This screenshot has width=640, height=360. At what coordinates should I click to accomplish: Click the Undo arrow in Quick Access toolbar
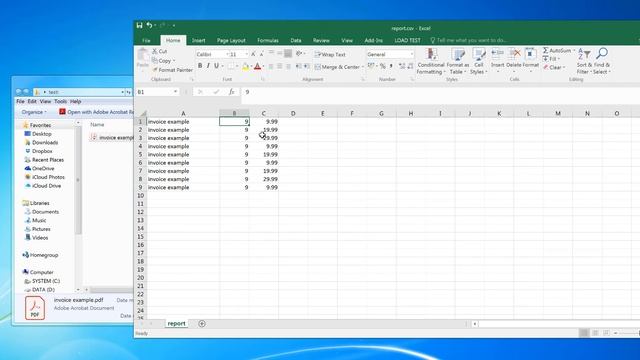[x=149, y=25]
